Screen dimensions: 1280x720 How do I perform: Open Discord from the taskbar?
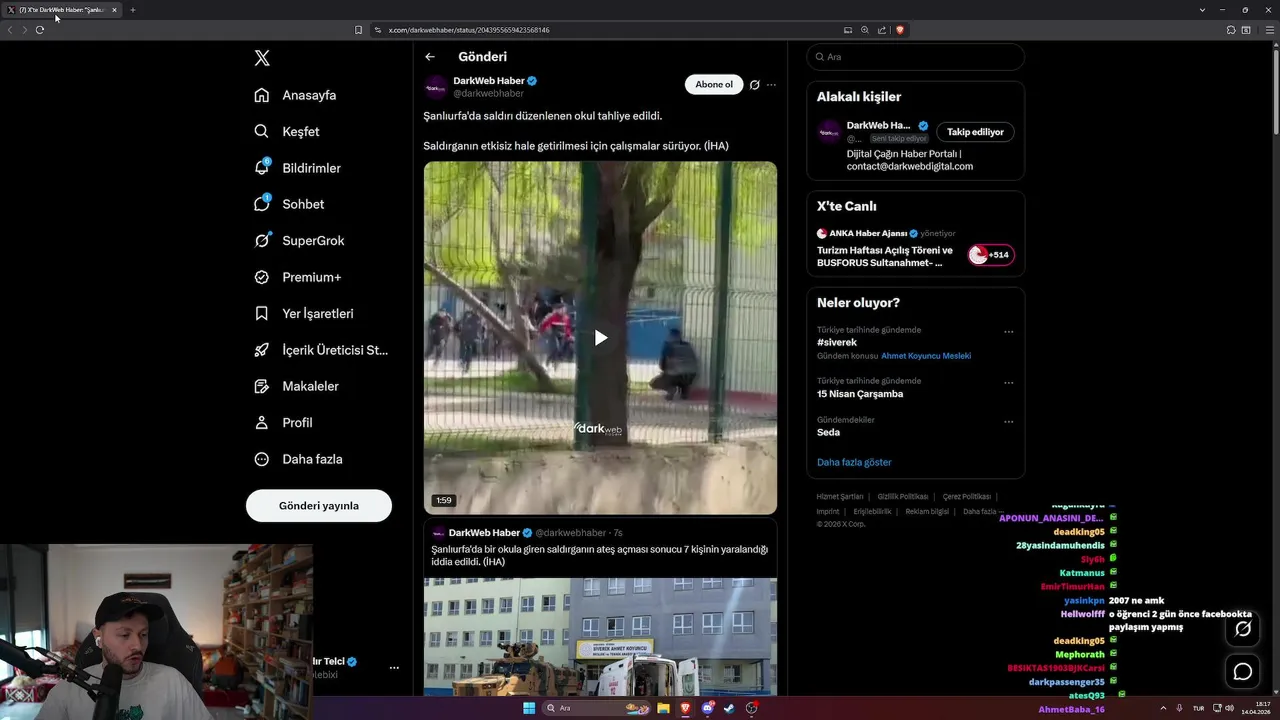click(707, 708)
